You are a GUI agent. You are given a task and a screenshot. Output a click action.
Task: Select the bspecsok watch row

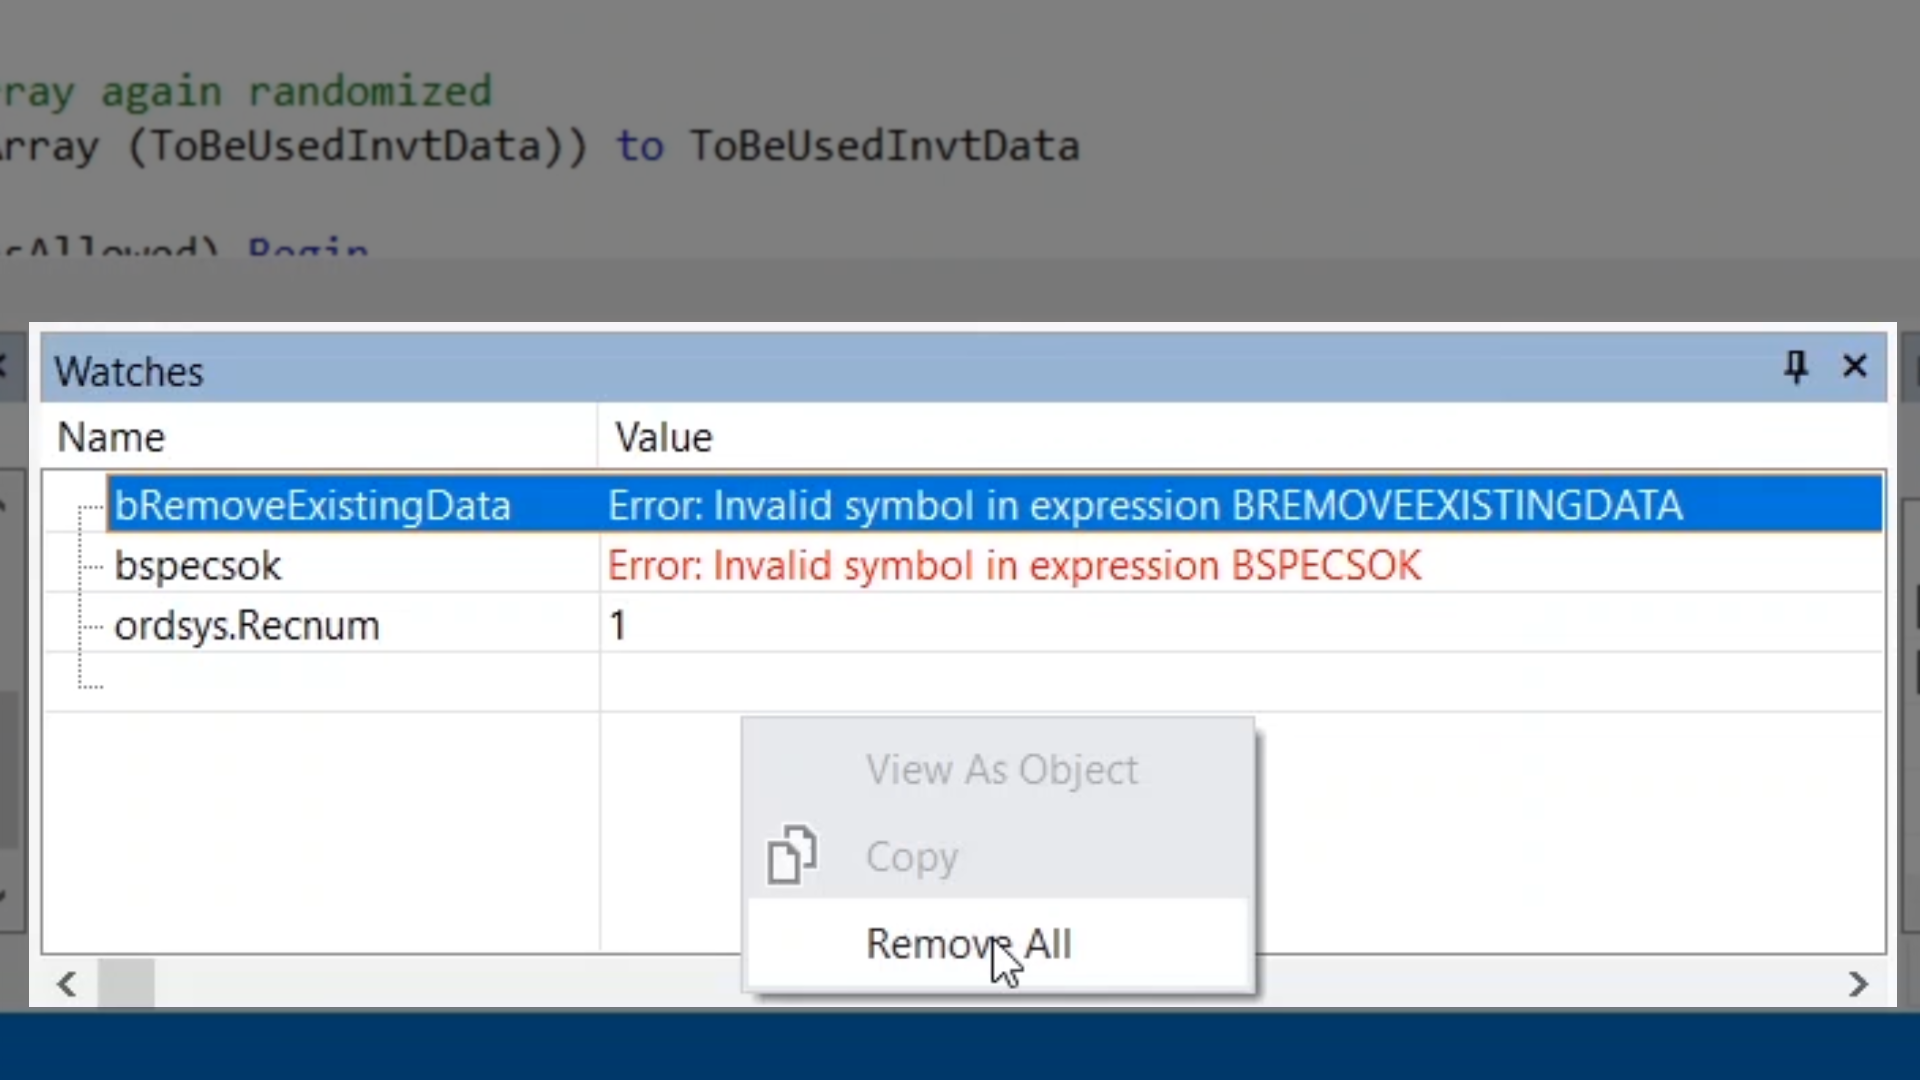[198, 566]
